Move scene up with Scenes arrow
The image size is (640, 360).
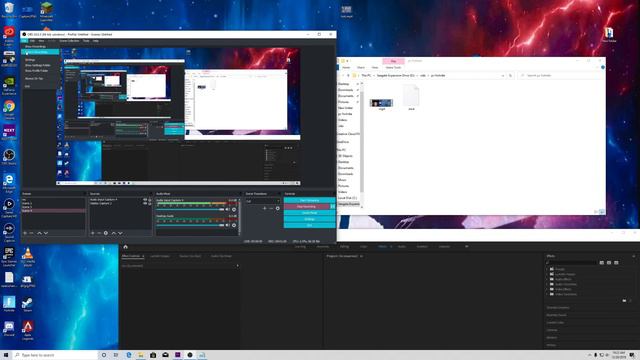(x=39, y=233)
